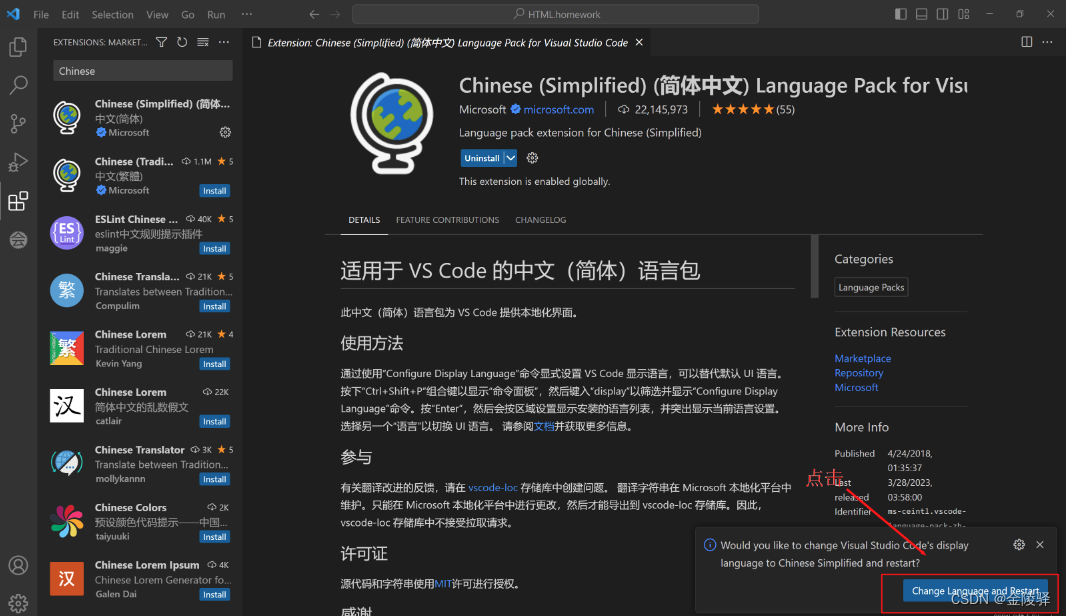Open the Selection menu
The height and width of the screenshot is (616, 1067).
coord(112,14)
